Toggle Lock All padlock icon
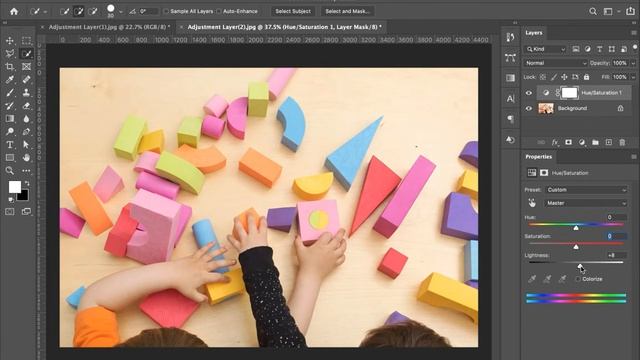This screenshot has width=640, height=360. [587, 77]
